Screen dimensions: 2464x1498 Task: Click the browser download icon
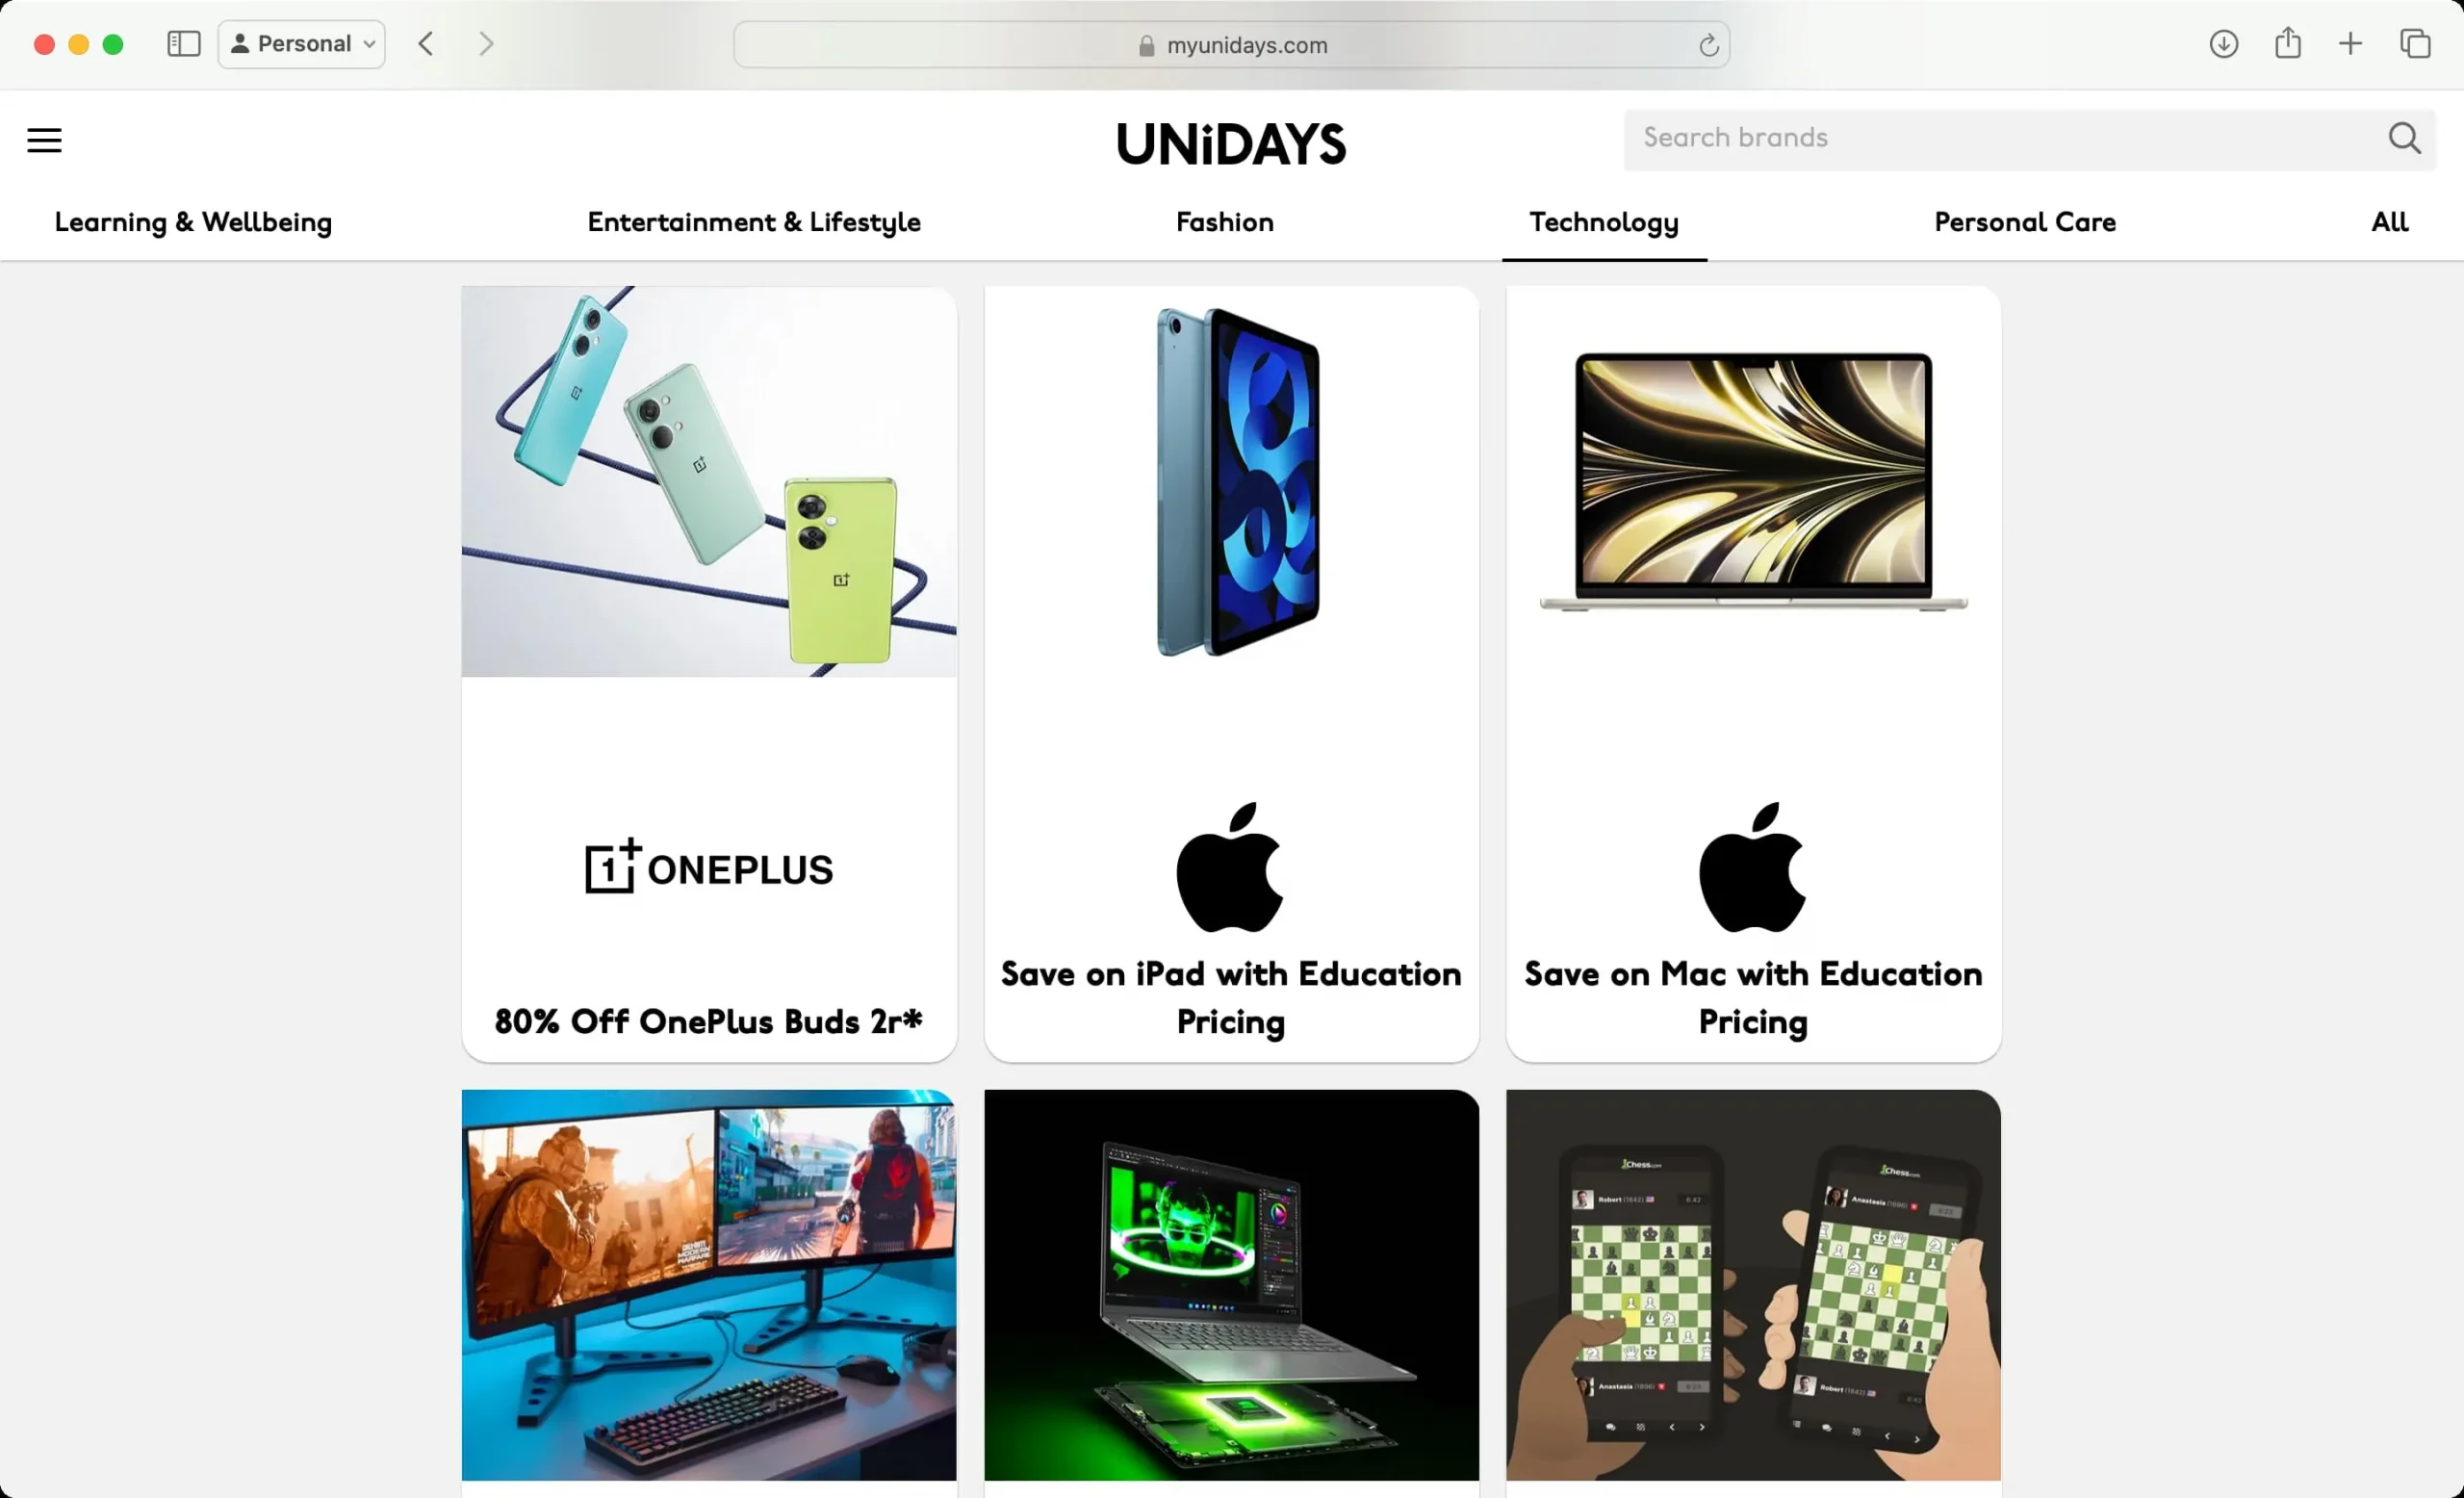[x=2222, y=44]
